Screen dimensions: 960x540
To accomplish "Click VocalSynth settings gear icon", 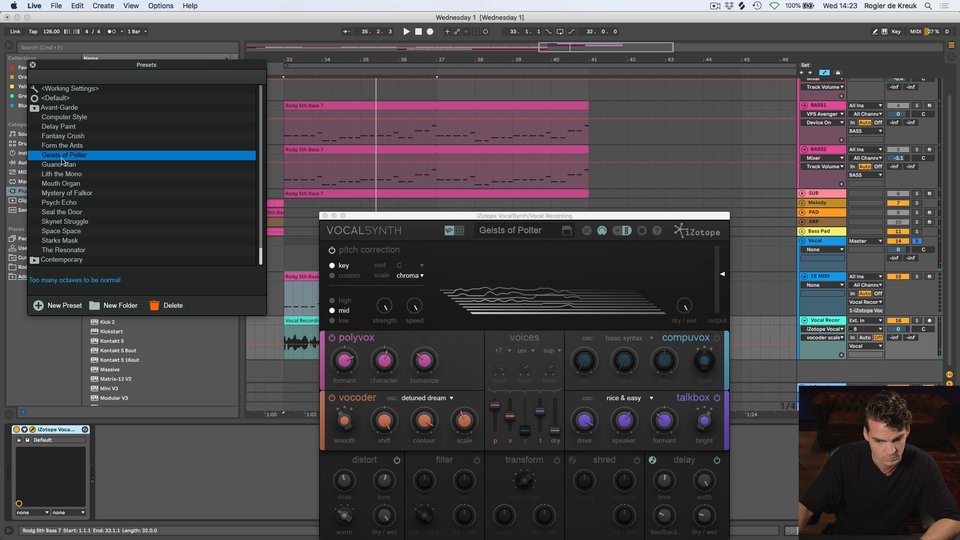I will pos(642,231).
